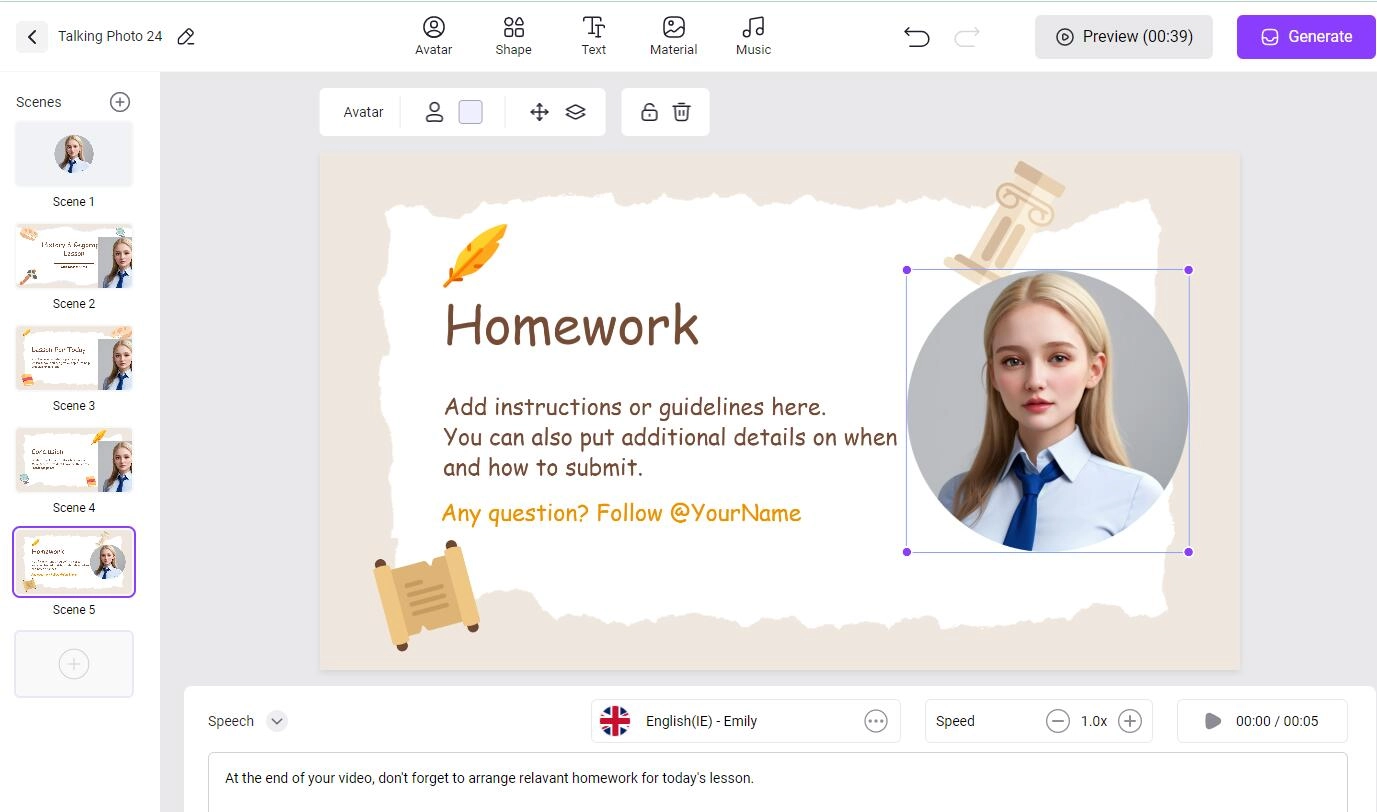The width and height of the screenshot is (1377, 812).
Task: Preview the video
Action: click(1123, 36)
